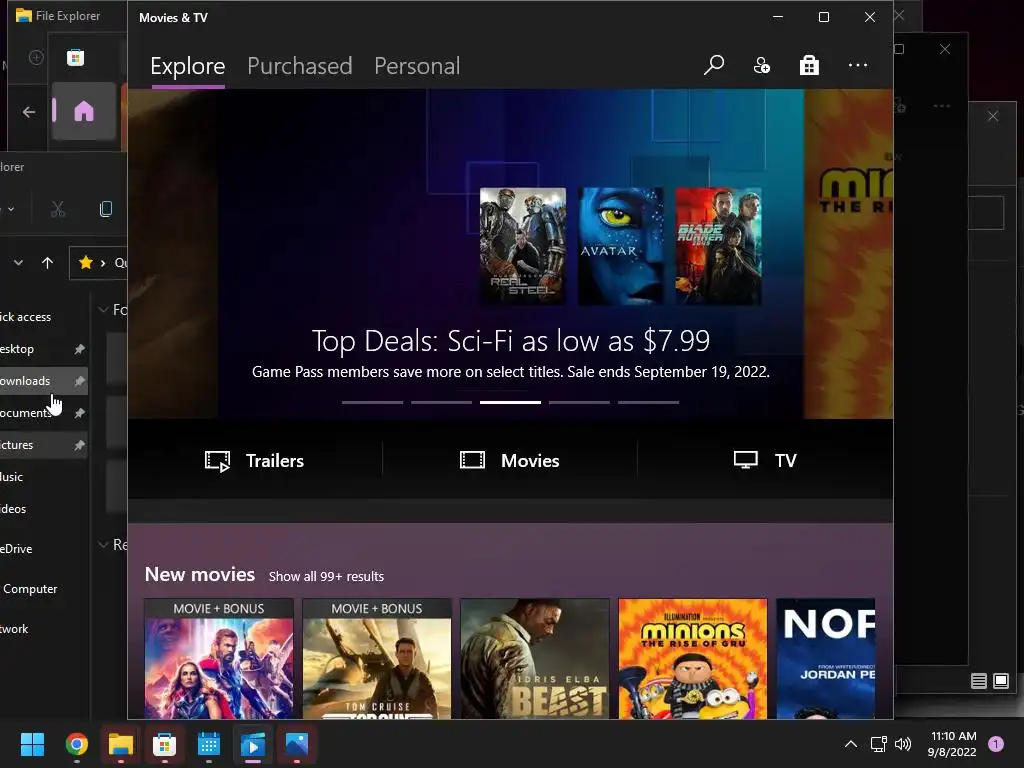Screen dimensions: 1024x768
Task: Click the account sign-in icon
Action: point(761,65)
